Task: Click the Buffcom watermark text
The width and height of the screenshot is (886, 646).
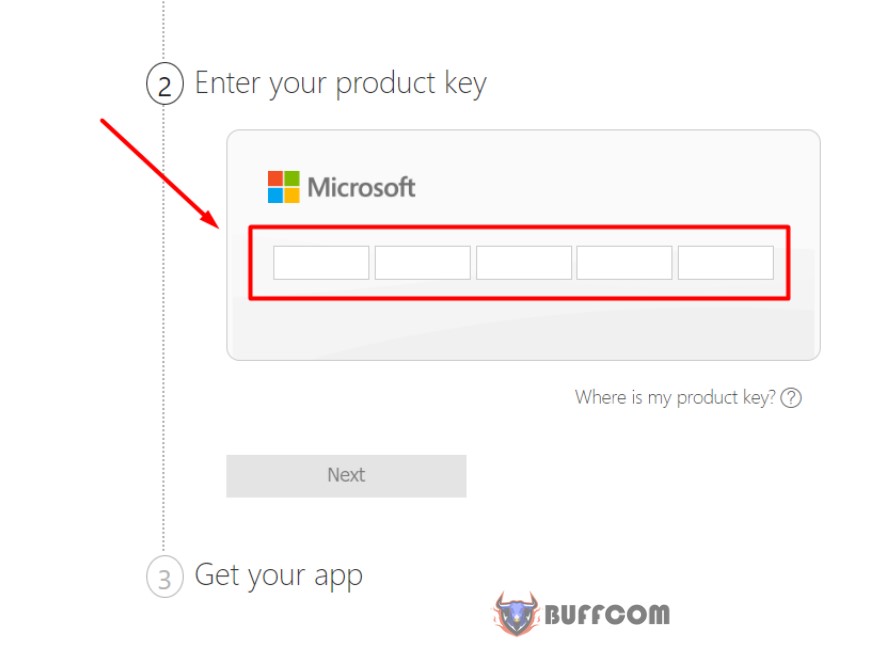Action: coord(607,615)
